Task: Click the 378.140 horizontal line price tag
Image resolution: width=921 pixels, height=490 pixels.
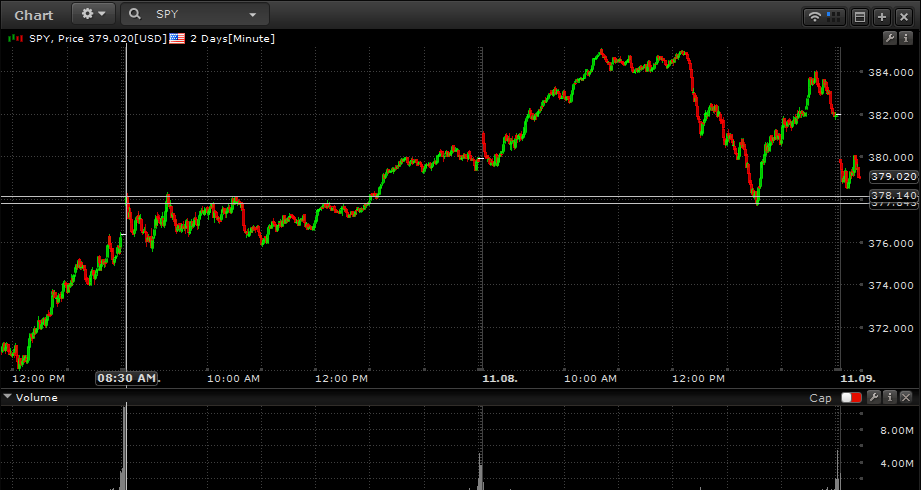Action: [x=893, y=195]
